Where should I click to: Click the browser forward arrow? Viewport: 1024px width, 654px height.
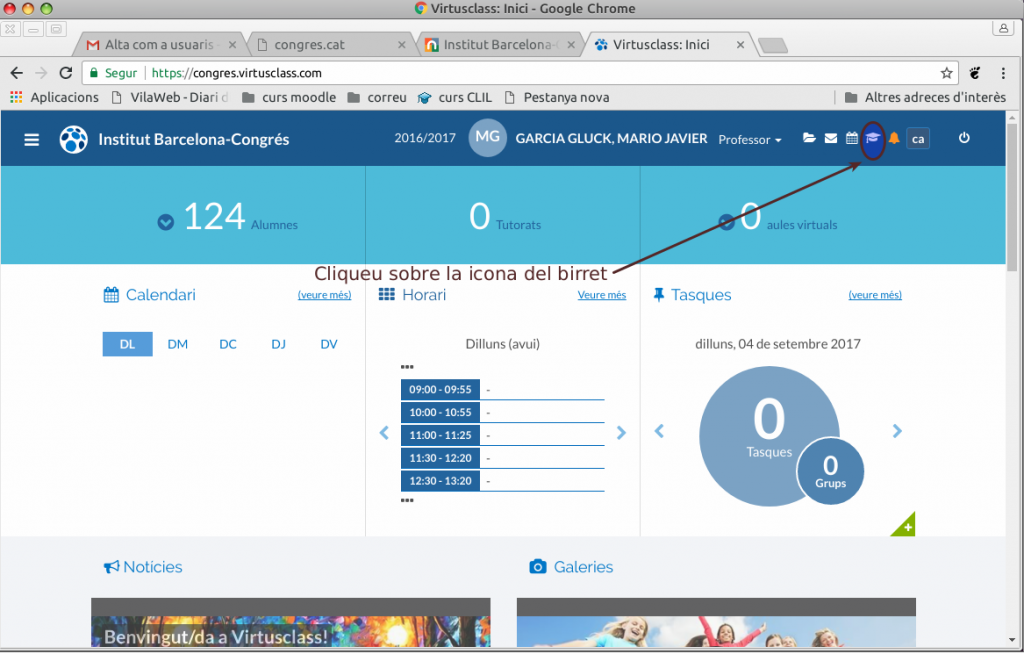click(41, 73)
